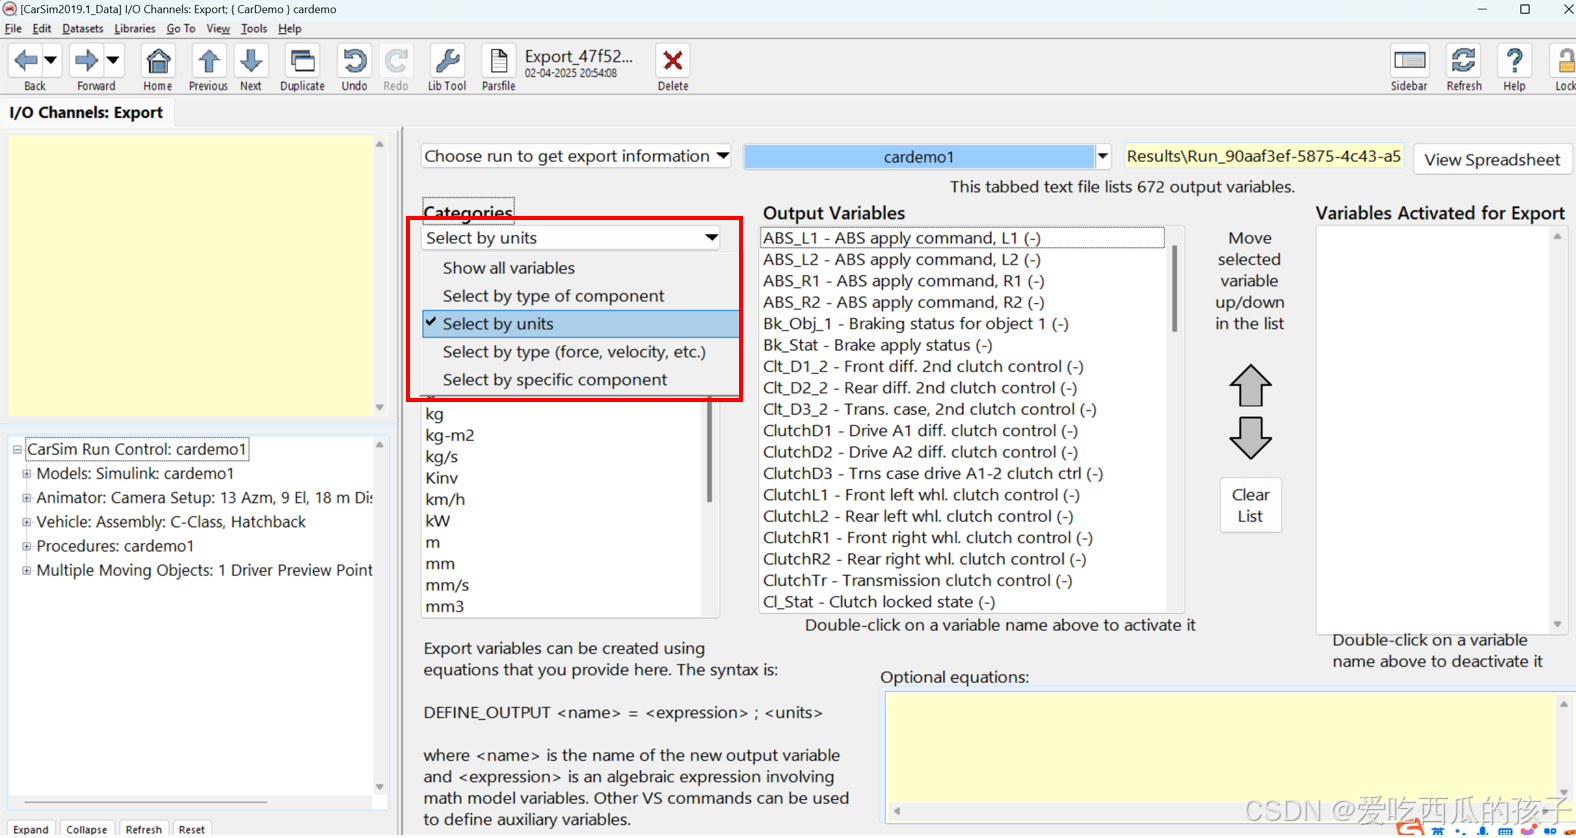Click inside the Optional equations text box
Screen dimensions: 1576x838
tap(1220, 747)
